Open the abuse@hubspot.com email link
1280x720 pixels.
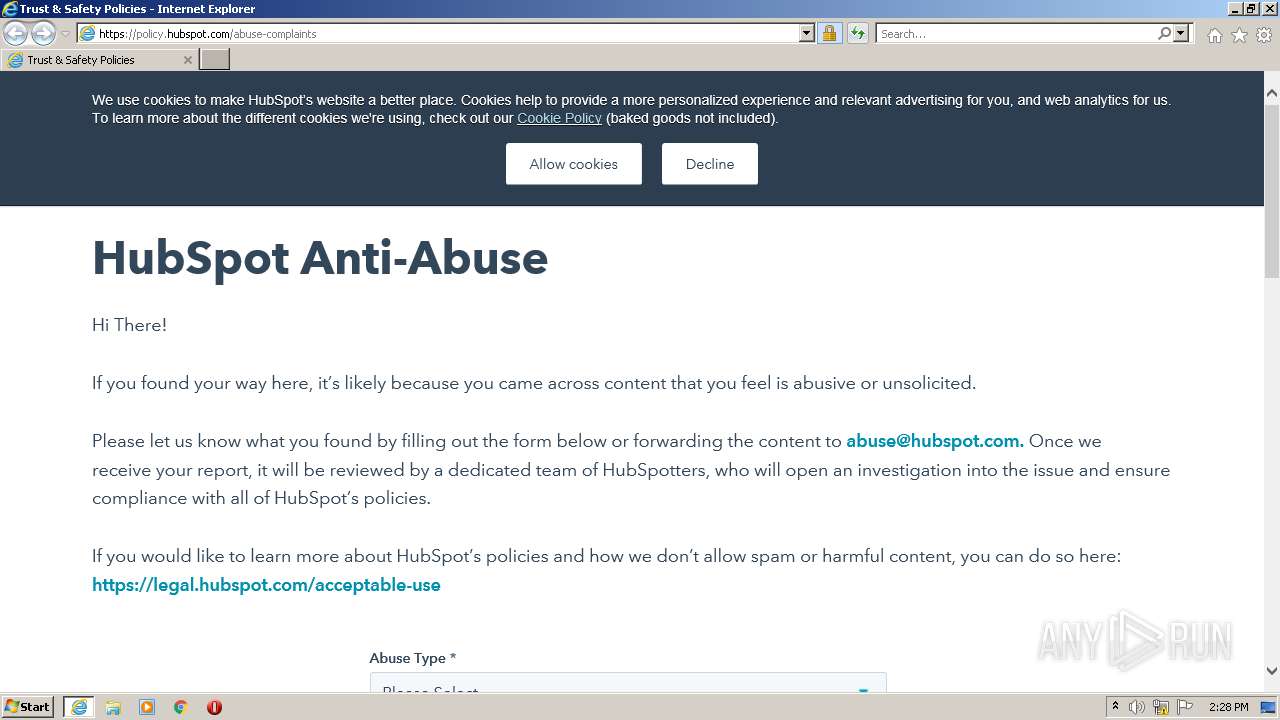(934, 441)
